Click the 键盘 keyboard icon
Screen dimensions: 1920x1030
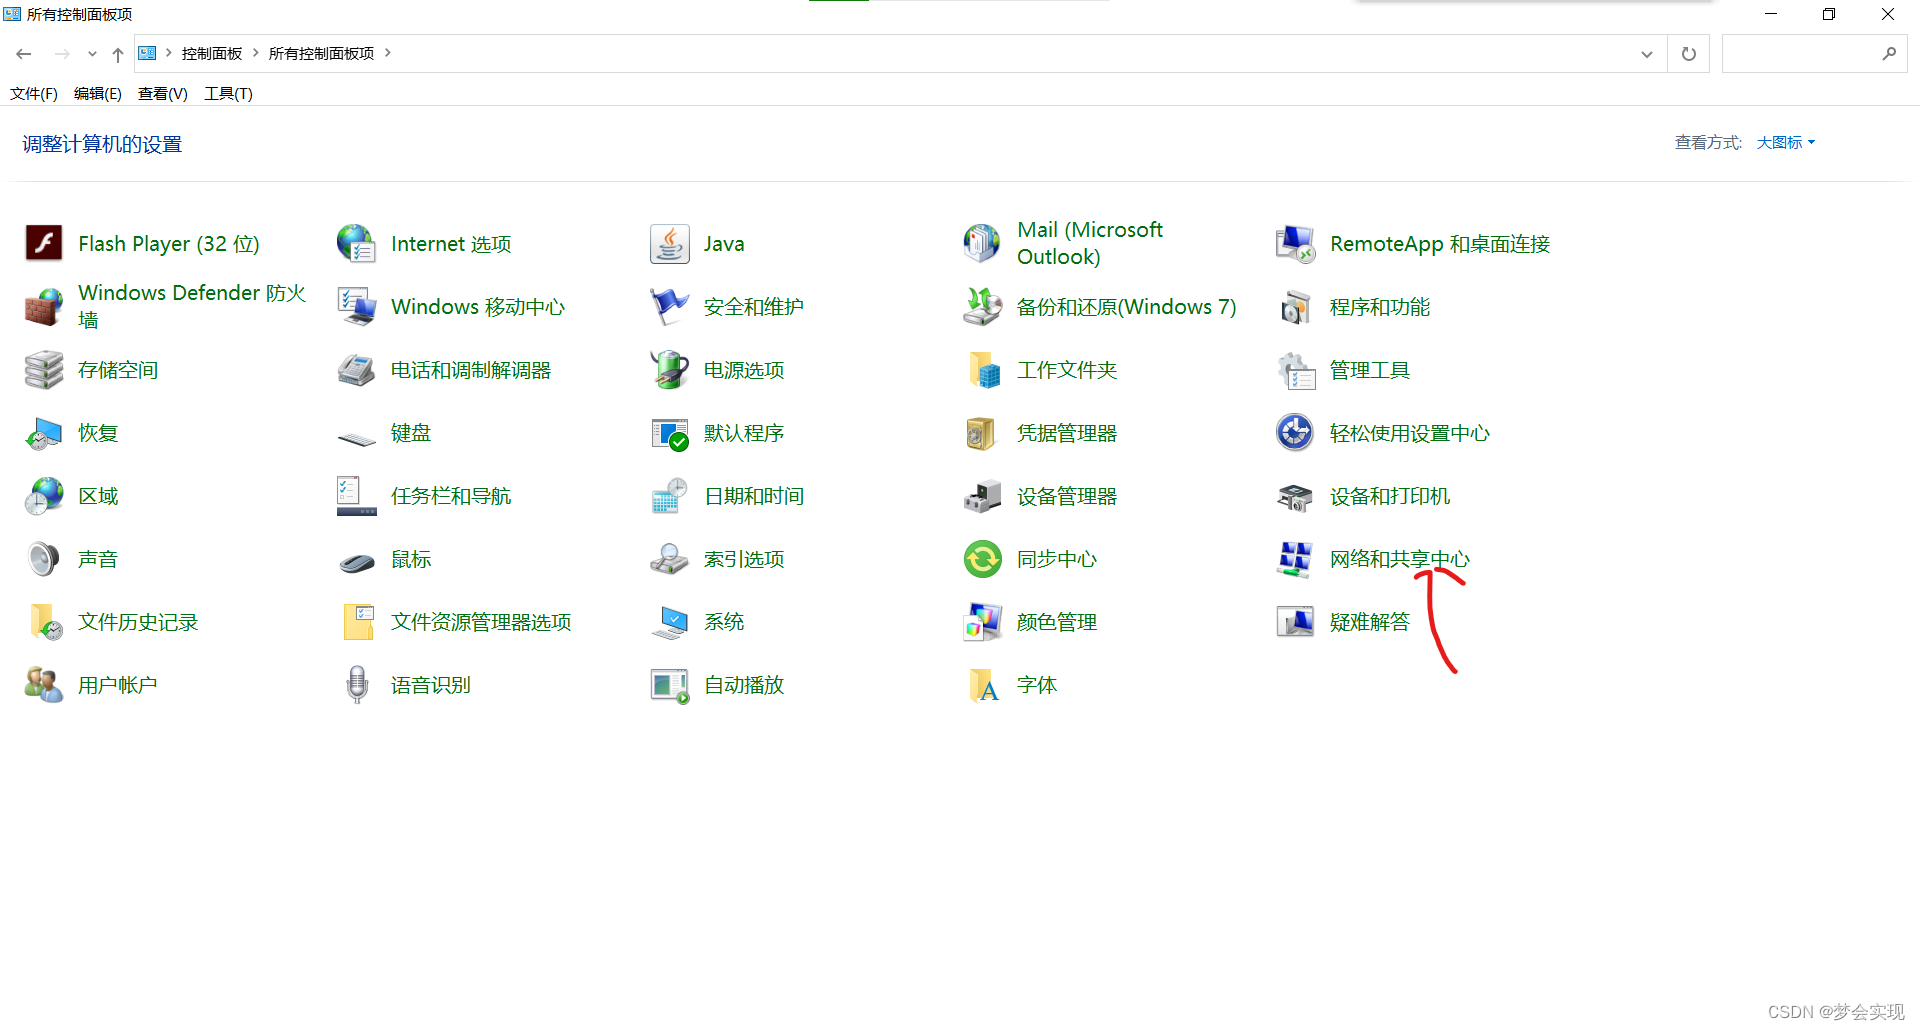(357, 437)
